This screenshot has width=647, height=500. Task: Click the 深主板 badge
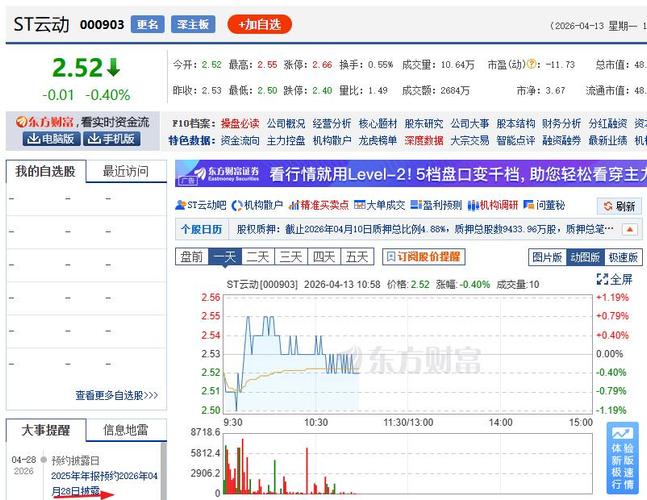click(x=193, y=24)
